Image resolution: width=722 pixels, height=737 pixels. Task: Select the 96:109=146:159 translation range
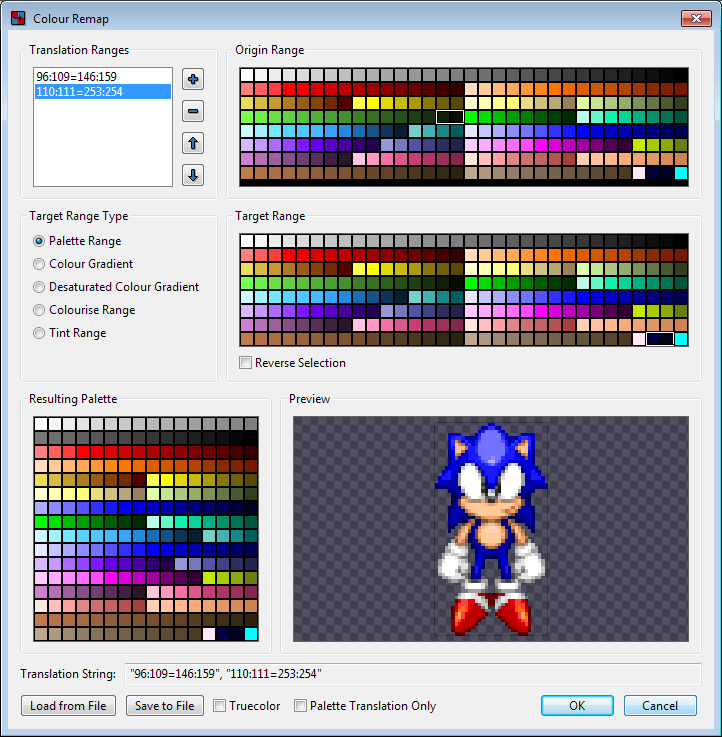pyautogui.click(x=103, y=76)
